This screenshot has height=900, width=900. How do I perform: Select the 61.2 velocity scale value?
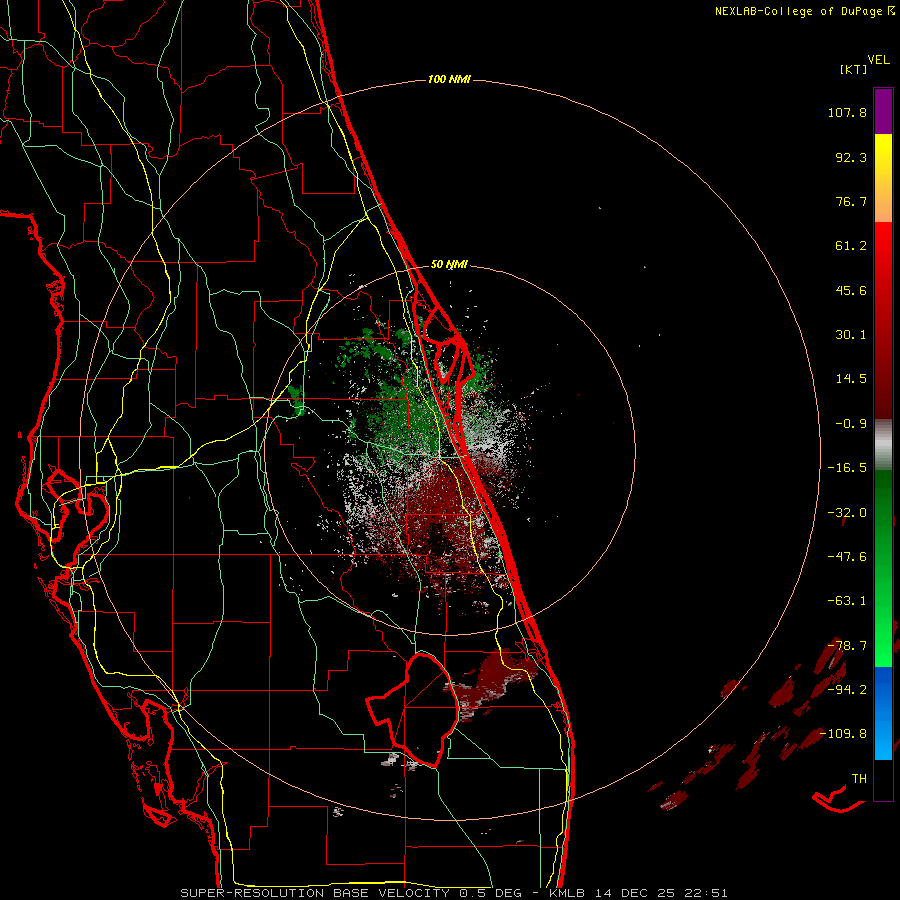point(851,246)
